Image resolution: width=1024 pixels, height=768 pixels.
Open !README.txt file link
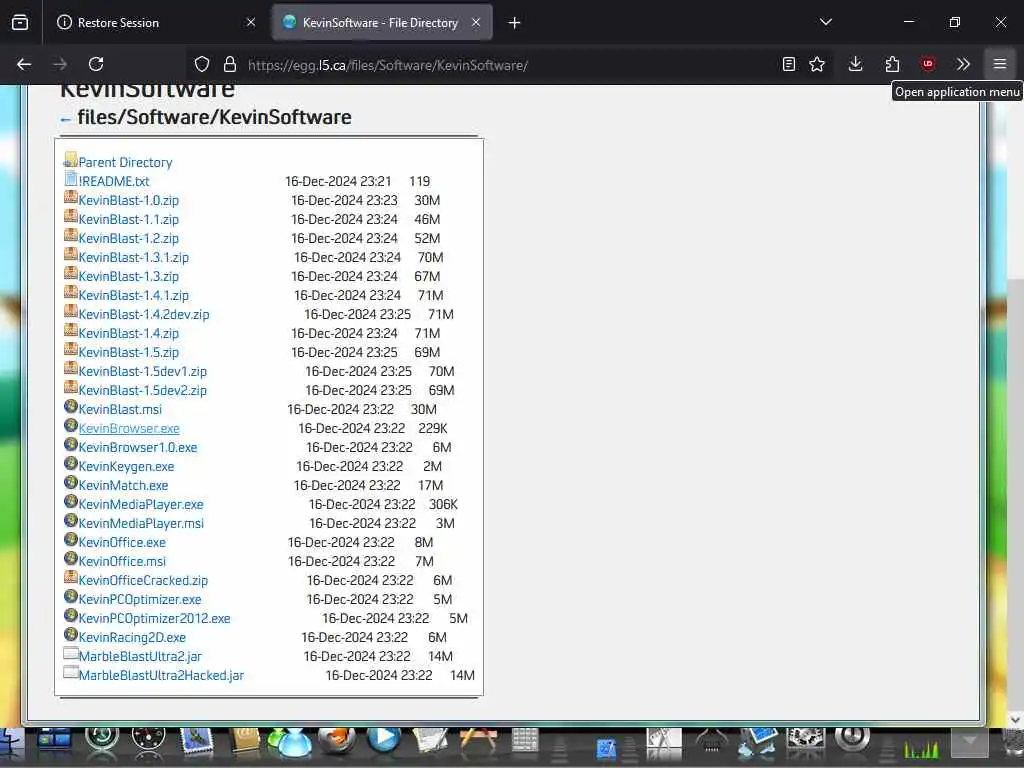point(114,182)
